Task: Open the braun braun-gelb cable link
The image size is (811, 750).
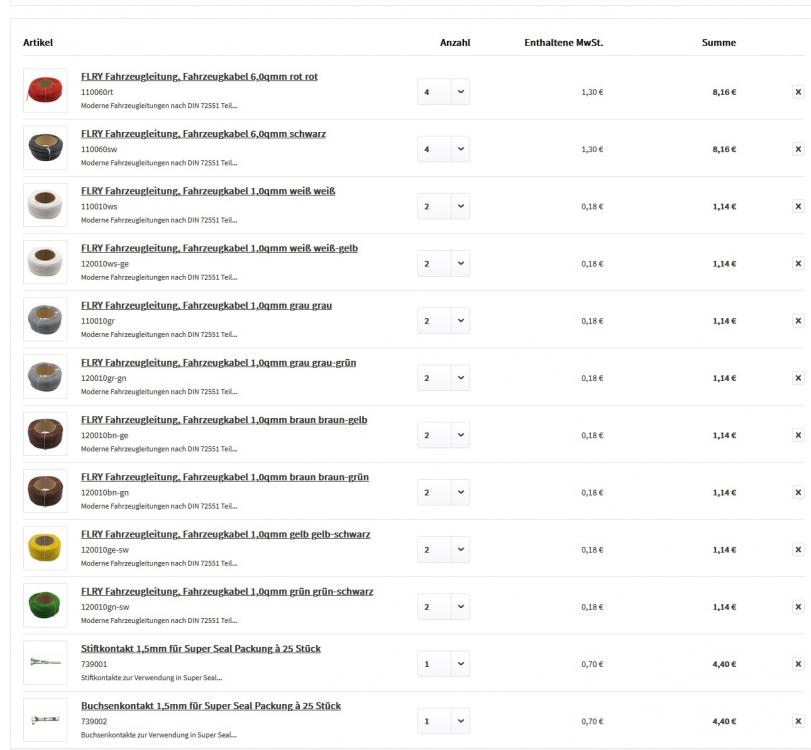Action: pos(224,420)
